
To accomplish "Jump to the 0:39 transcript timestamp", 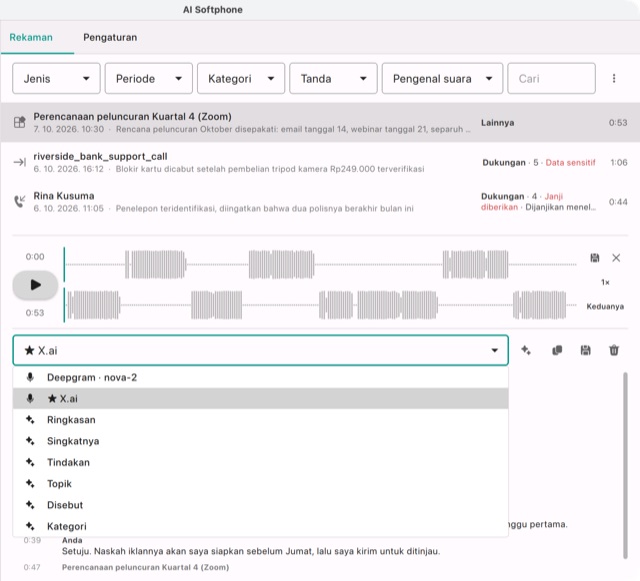I will (32, 540).
